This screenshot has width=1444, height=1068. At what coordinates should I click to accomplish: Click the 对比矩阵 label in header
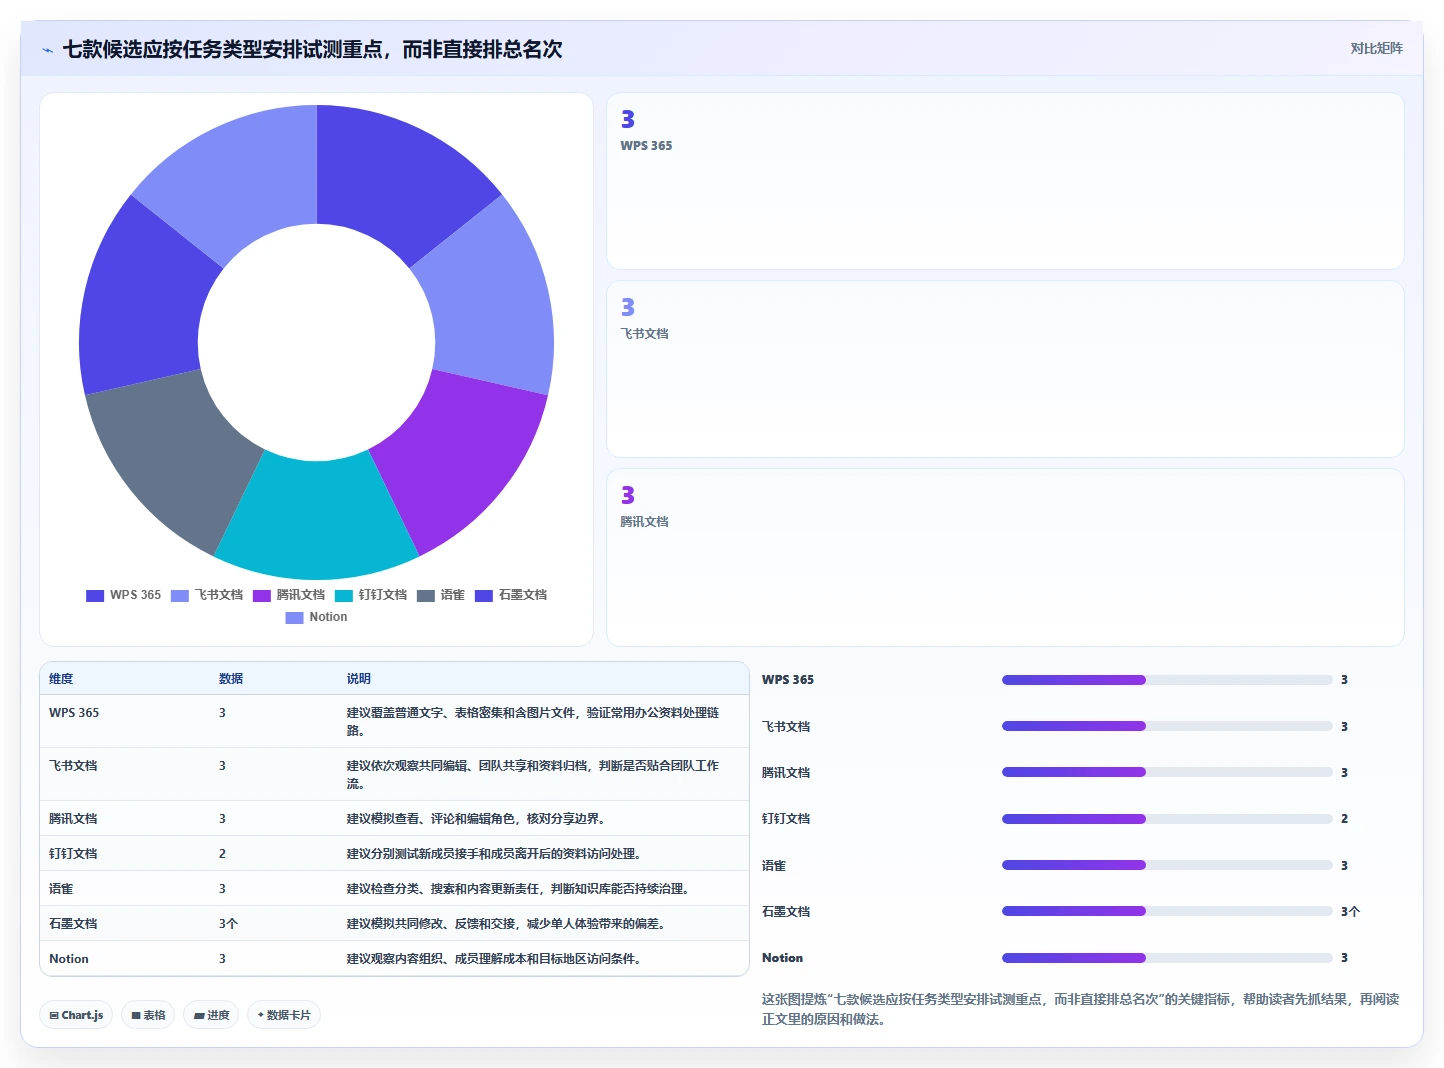pos(1376,48)
